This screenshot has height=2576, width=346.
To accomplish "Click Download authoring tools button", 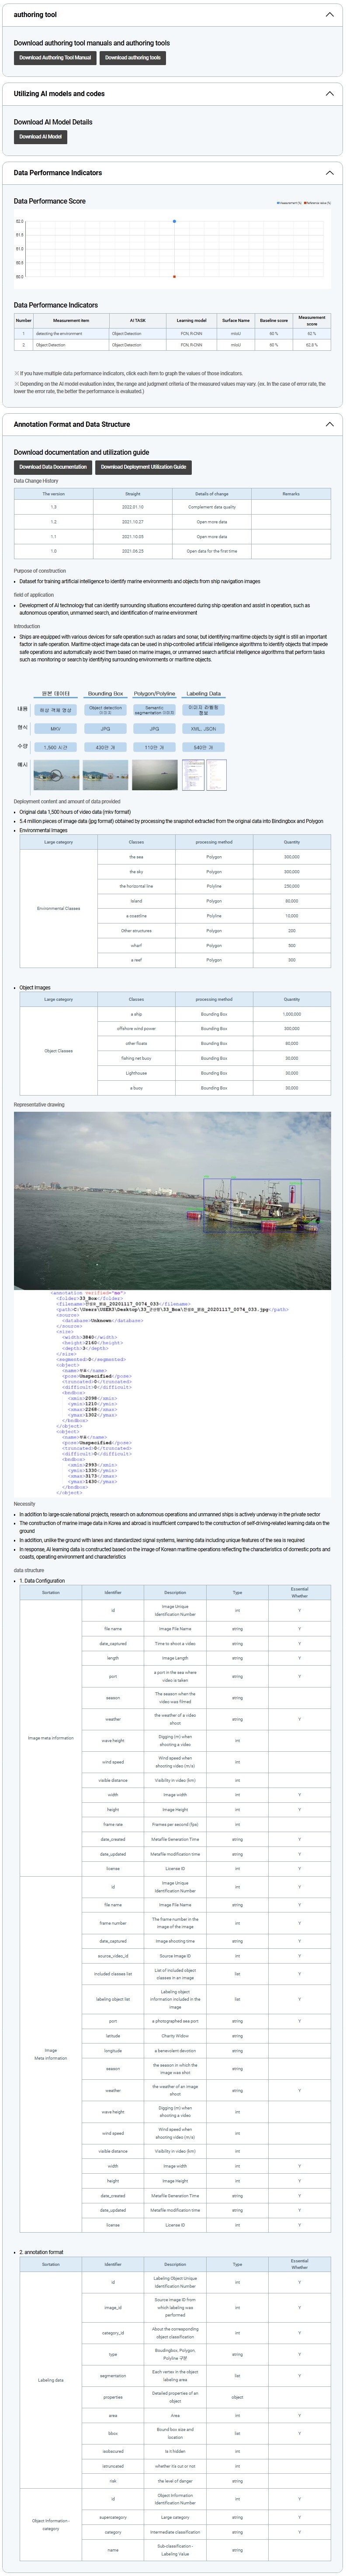I will [133, 58].
